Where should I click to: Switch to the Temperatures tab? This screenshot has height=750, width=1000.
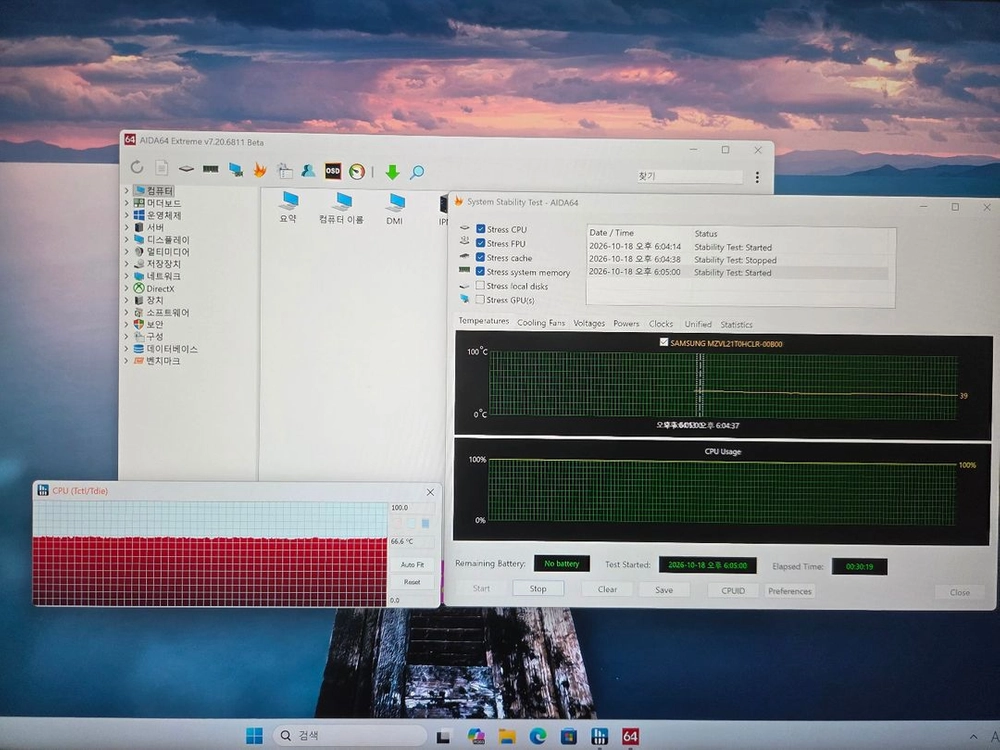(x=483, y=321)
